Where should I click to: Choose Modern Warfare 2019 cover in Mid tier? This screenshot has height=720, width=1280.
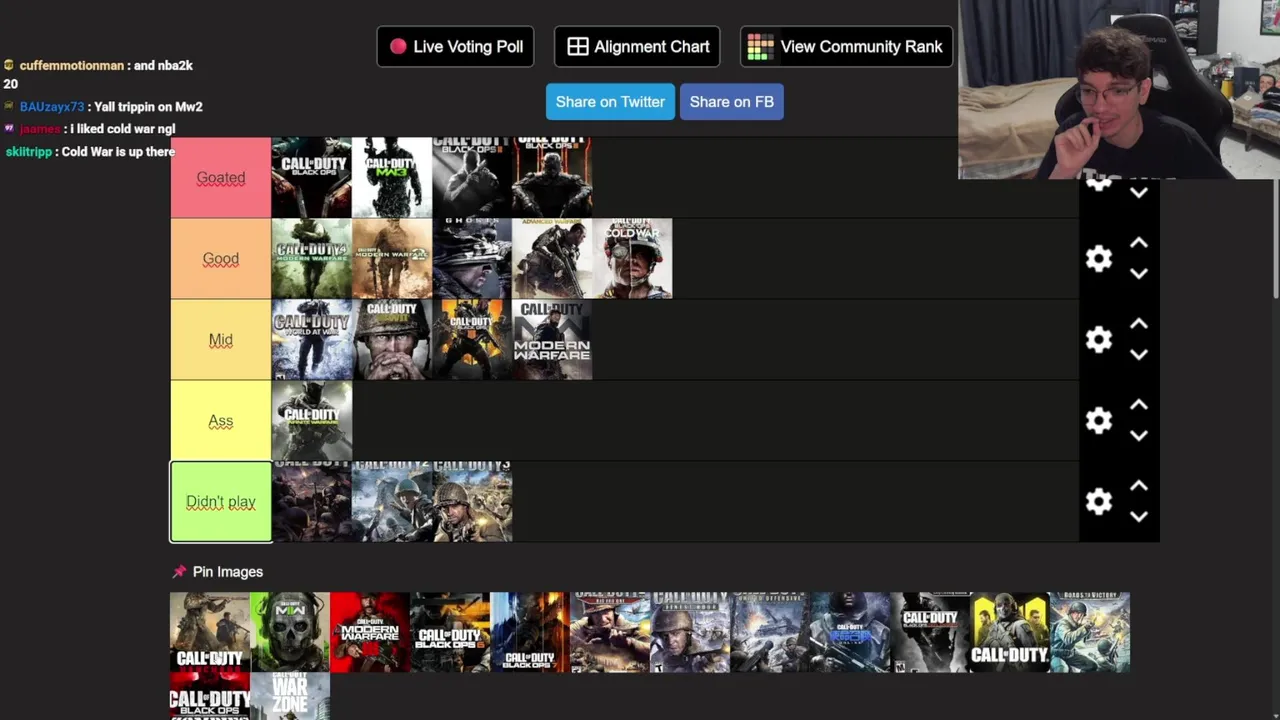[552, 340]
